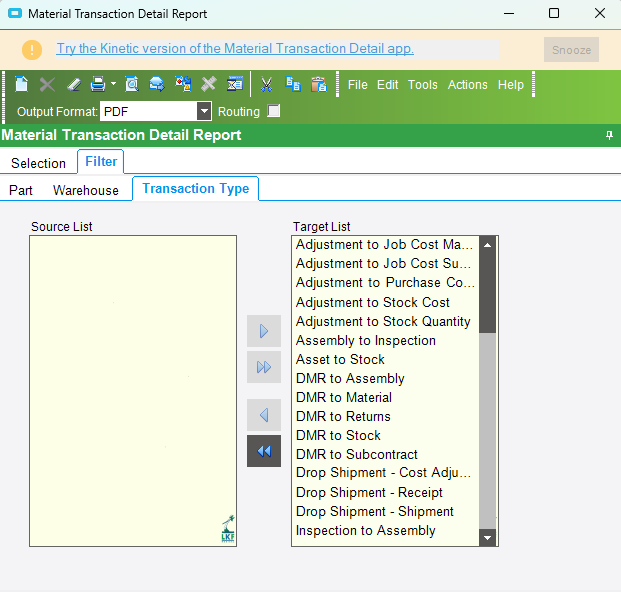
Task: Open the Print icon's dropdown arrow
Action: (x=113, y=84)
